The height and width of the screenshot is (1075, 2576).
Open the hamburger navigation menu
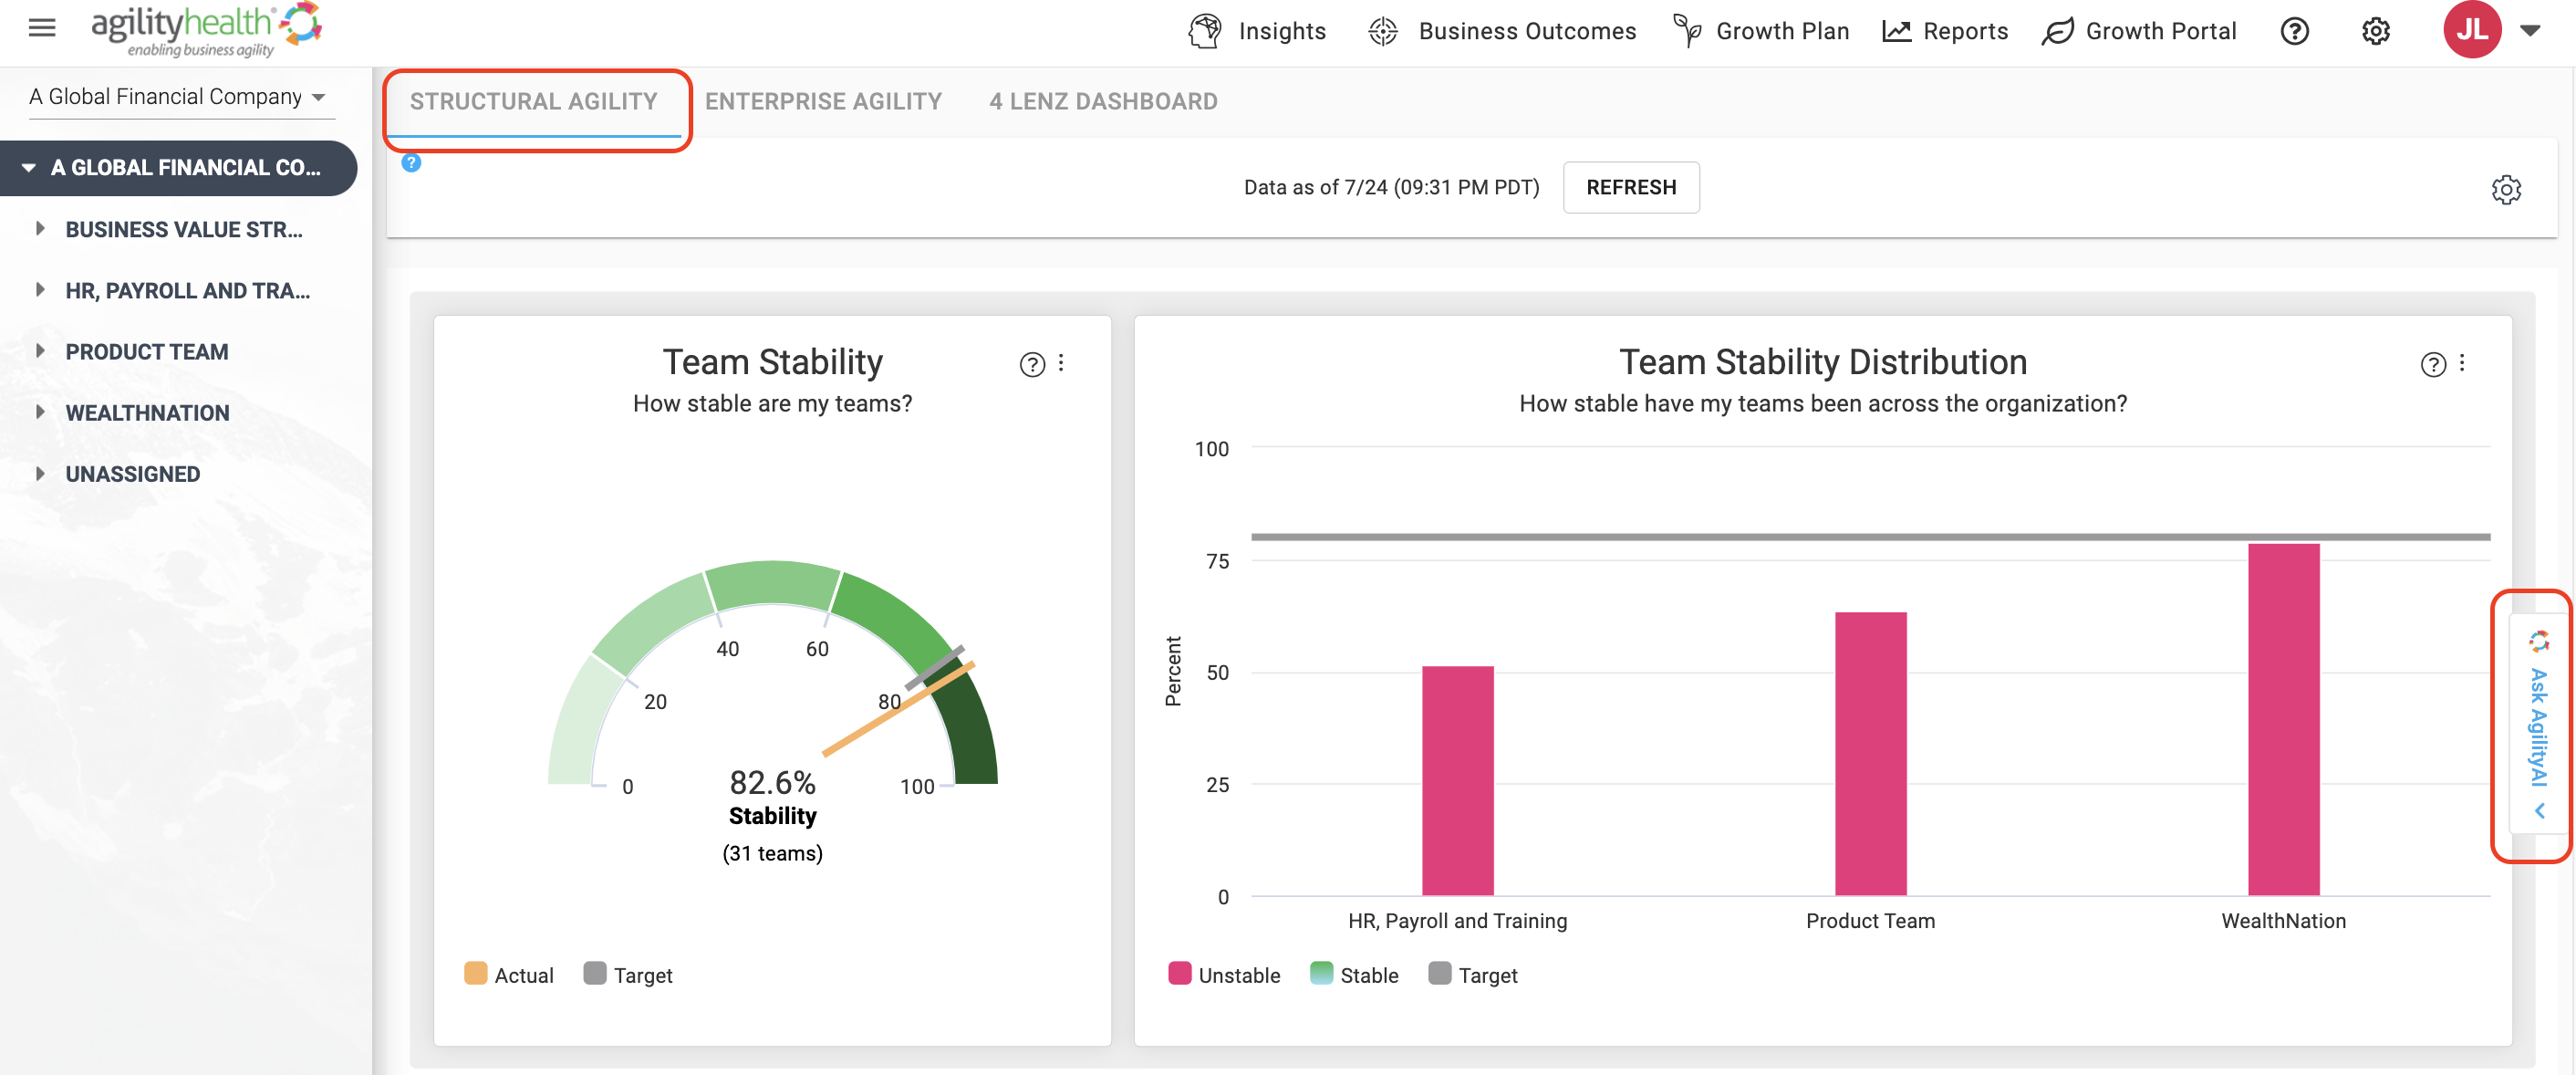[42, 28]
